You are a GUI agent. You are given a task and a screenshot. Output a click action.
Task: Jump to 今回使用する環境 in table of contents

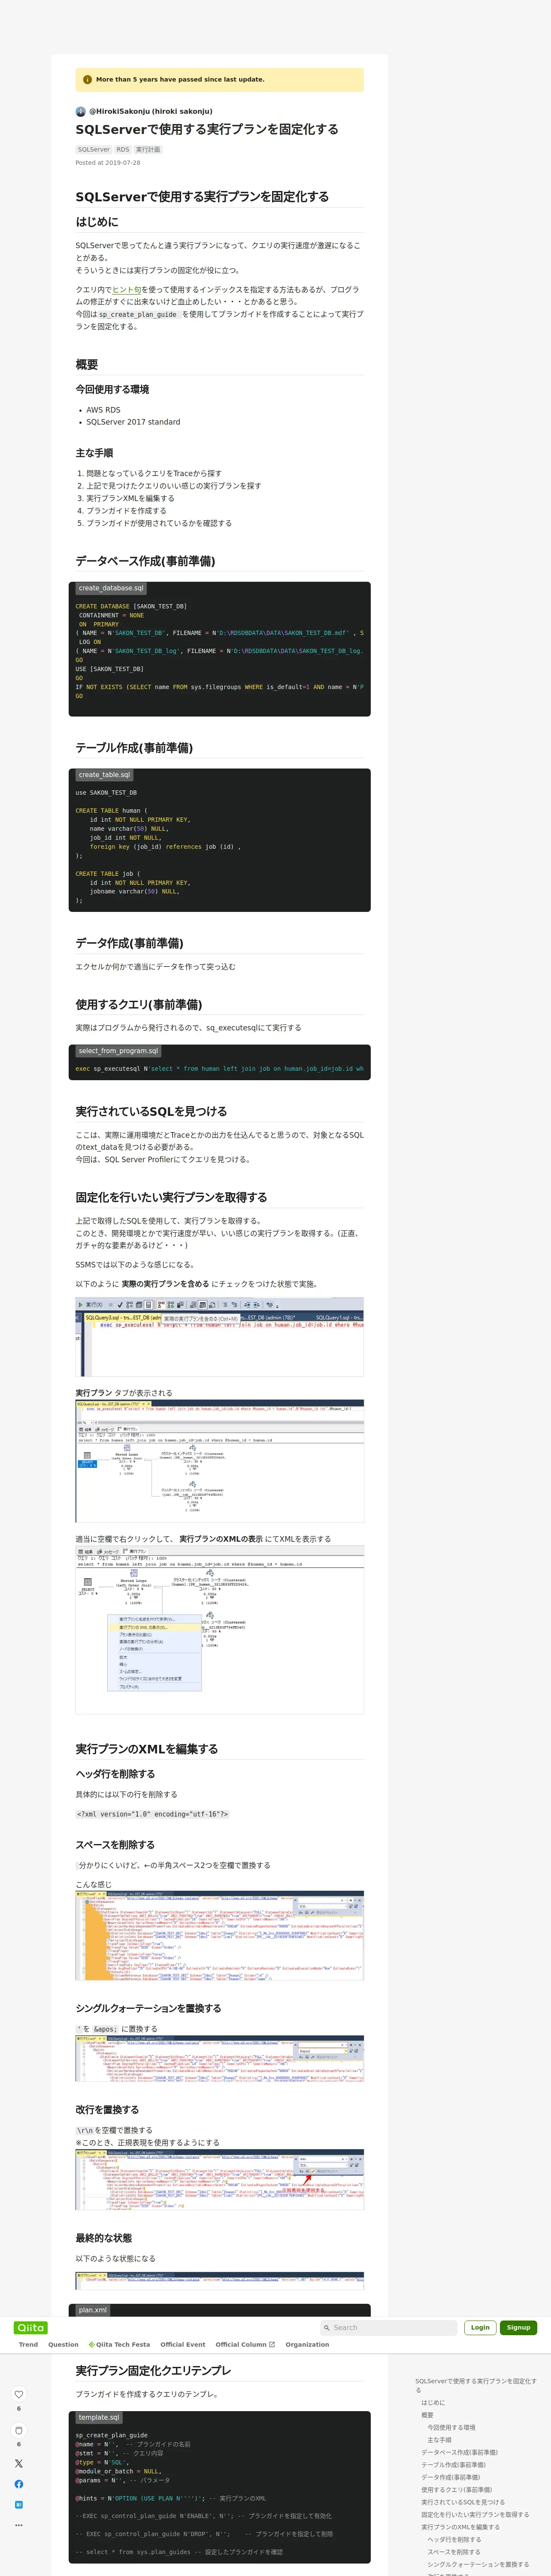coord(451,2427)
